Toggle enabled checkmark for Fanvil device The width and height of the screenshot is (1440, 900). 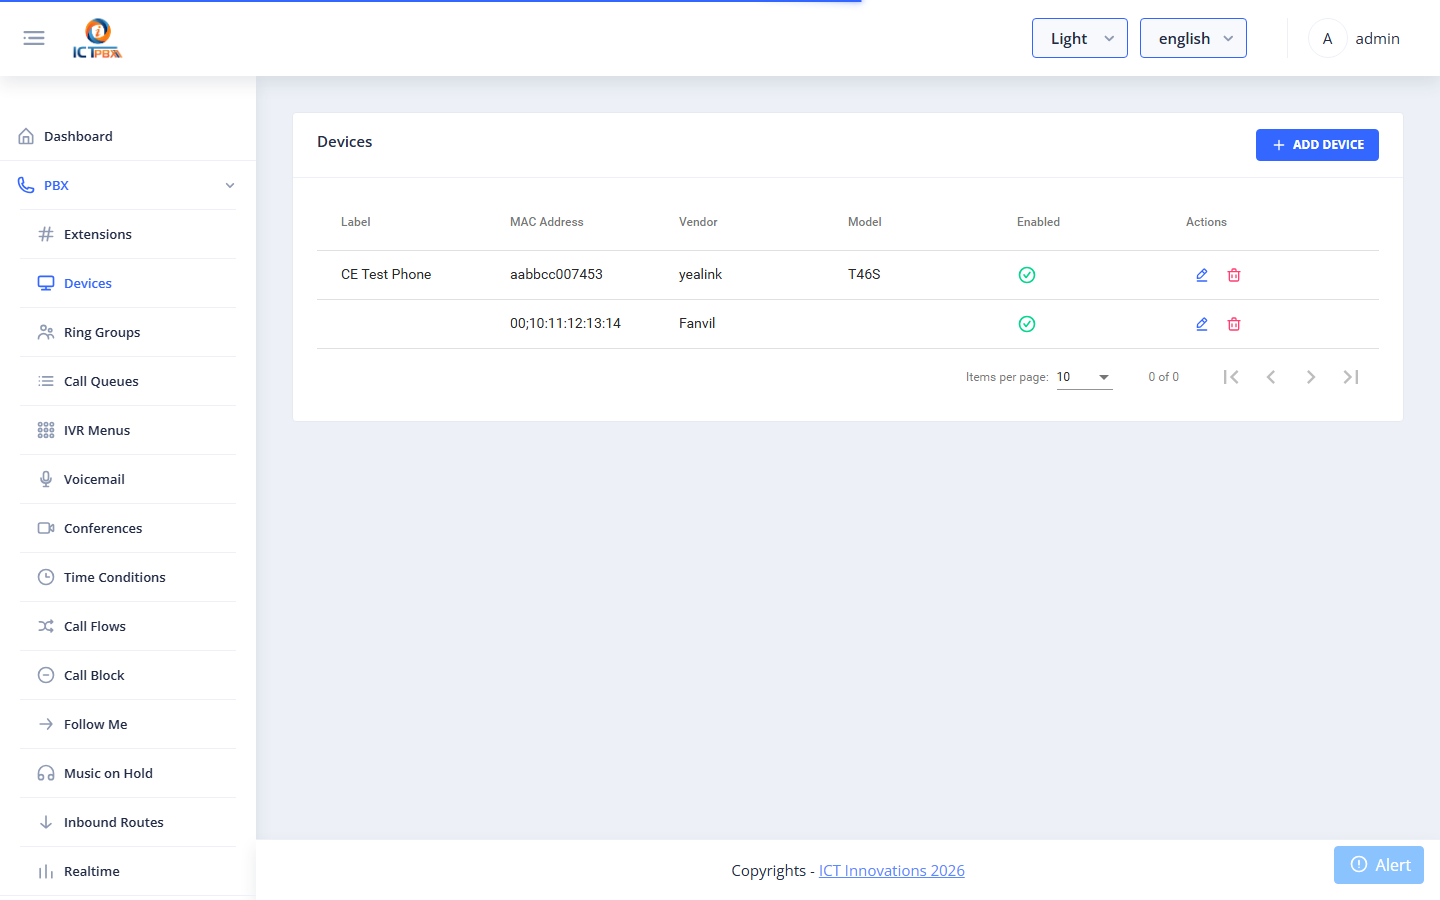[1027, 324]
